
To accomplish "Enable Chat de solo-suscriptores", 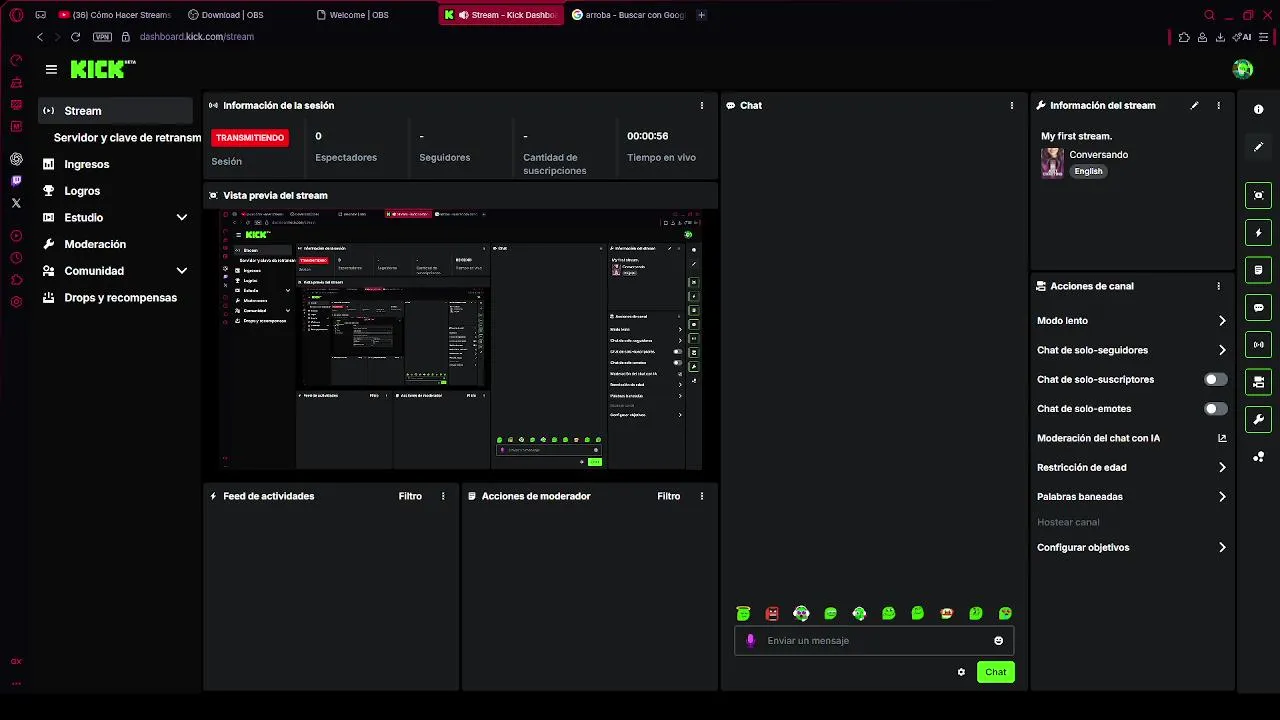I will (1215, 380).
